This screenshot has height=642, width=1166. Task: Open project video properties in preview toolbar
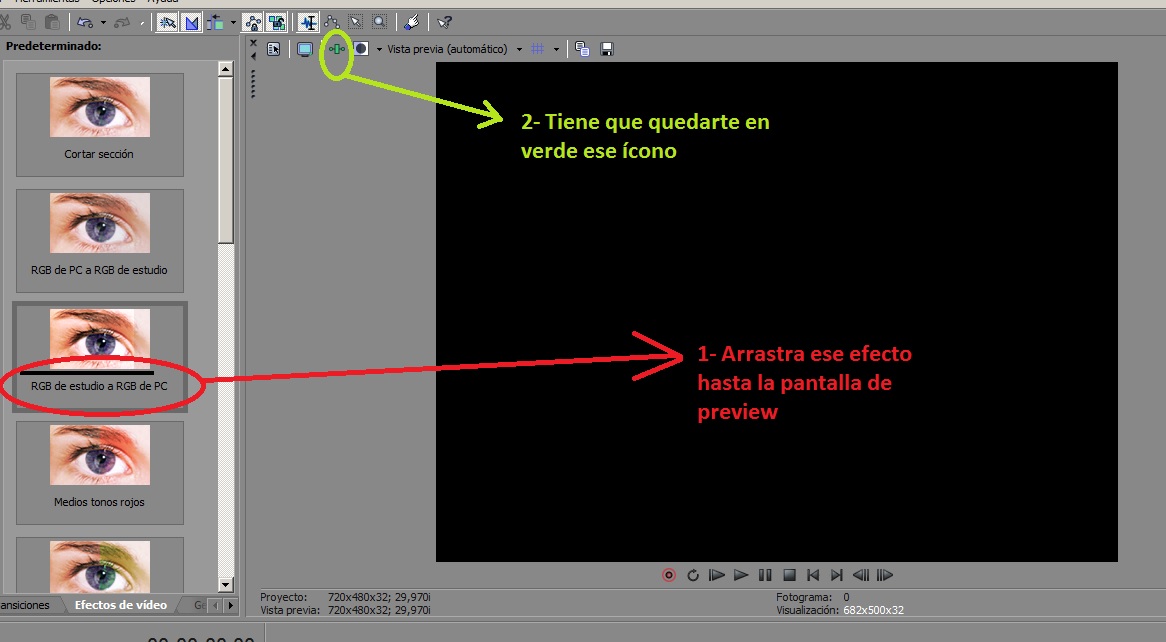point(274,49)
